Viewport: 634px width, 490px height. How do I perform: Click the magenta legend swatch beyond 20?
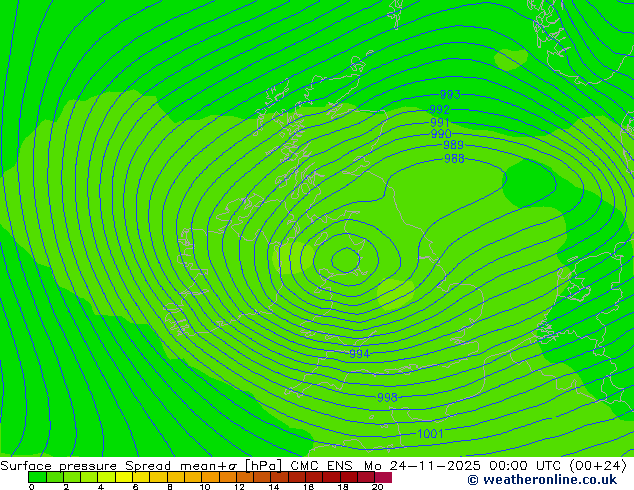pos(383,477)
